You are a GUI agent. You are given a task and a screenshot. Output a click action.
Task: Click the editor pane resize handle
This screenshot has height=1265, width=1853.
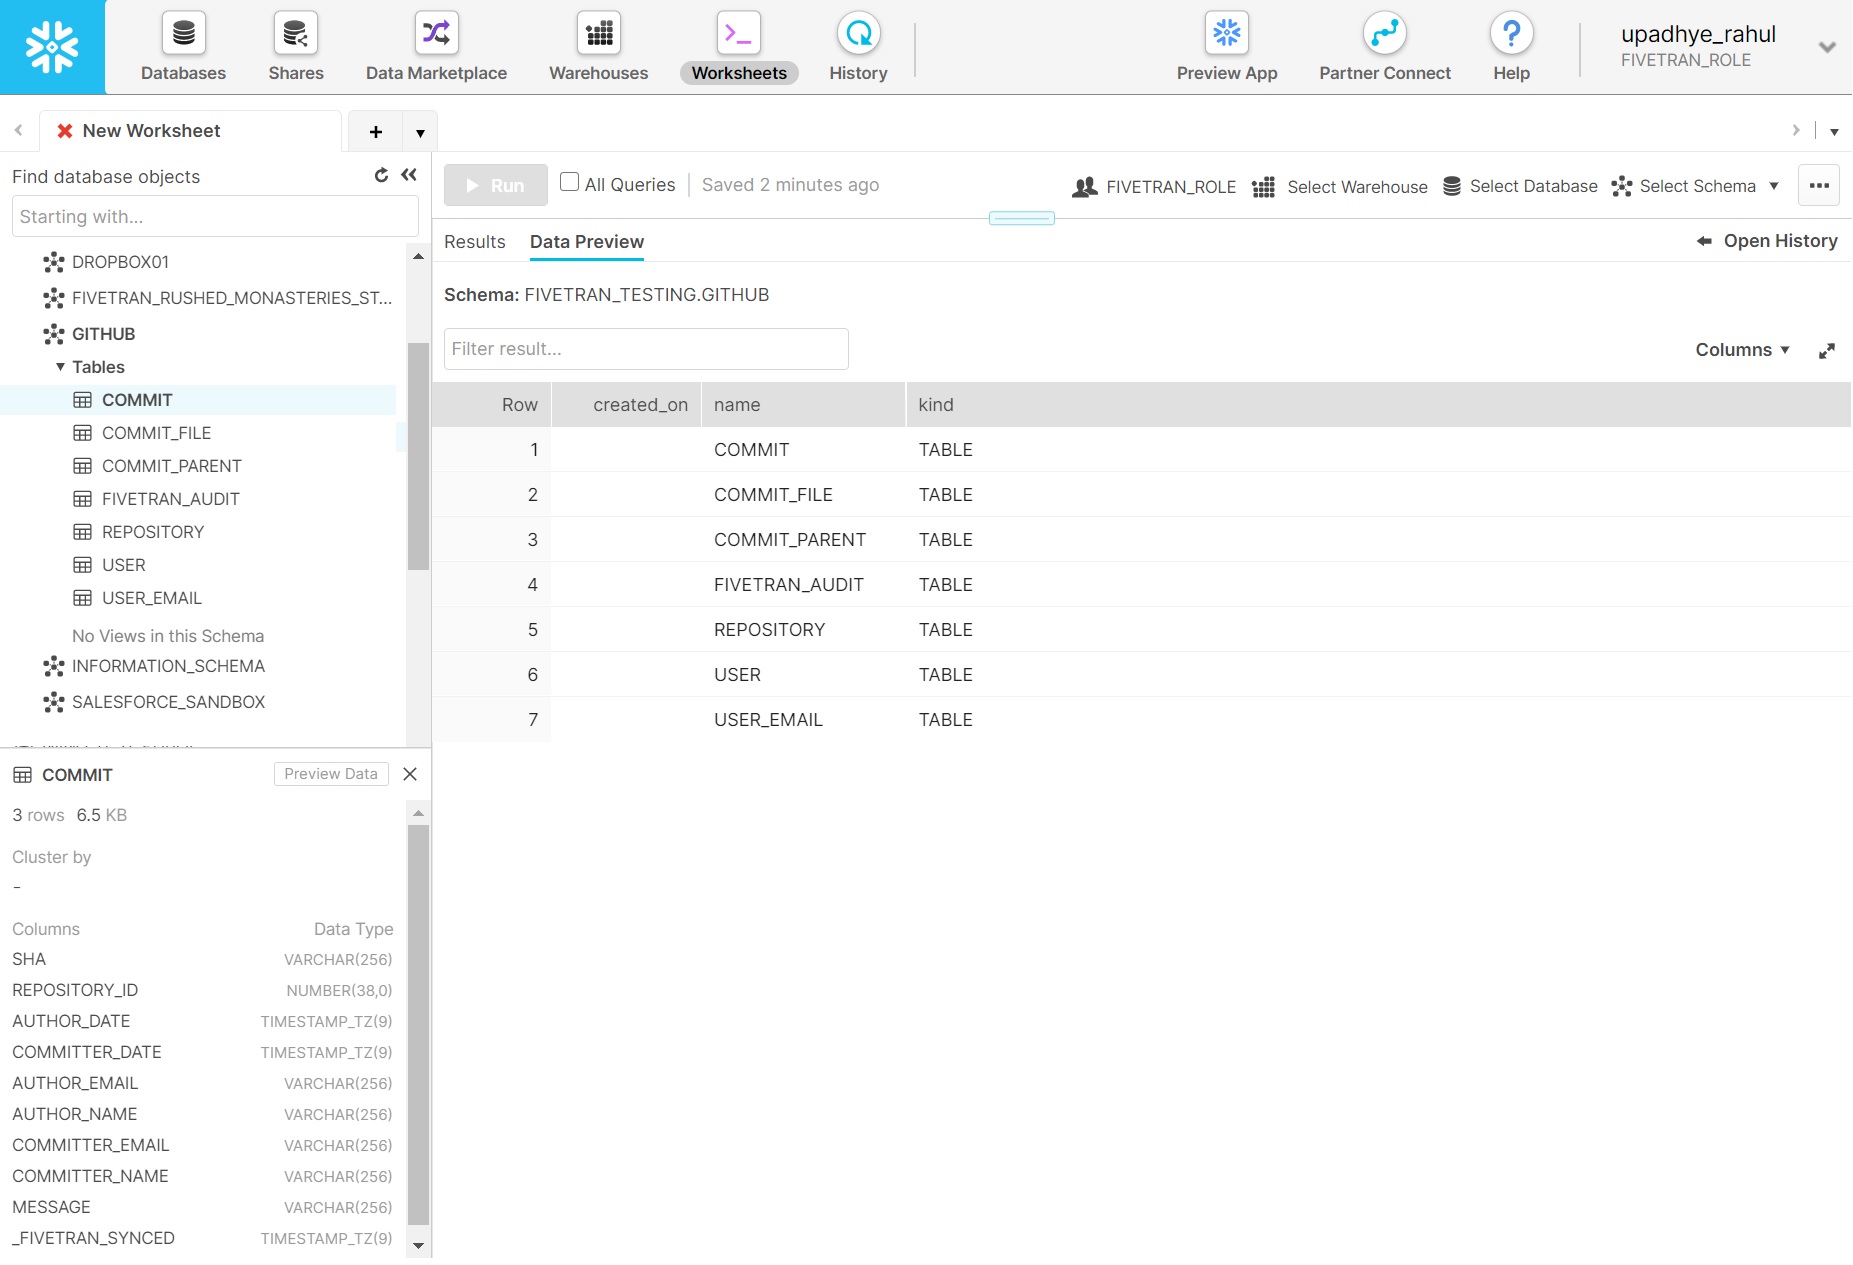point(1021,218)
